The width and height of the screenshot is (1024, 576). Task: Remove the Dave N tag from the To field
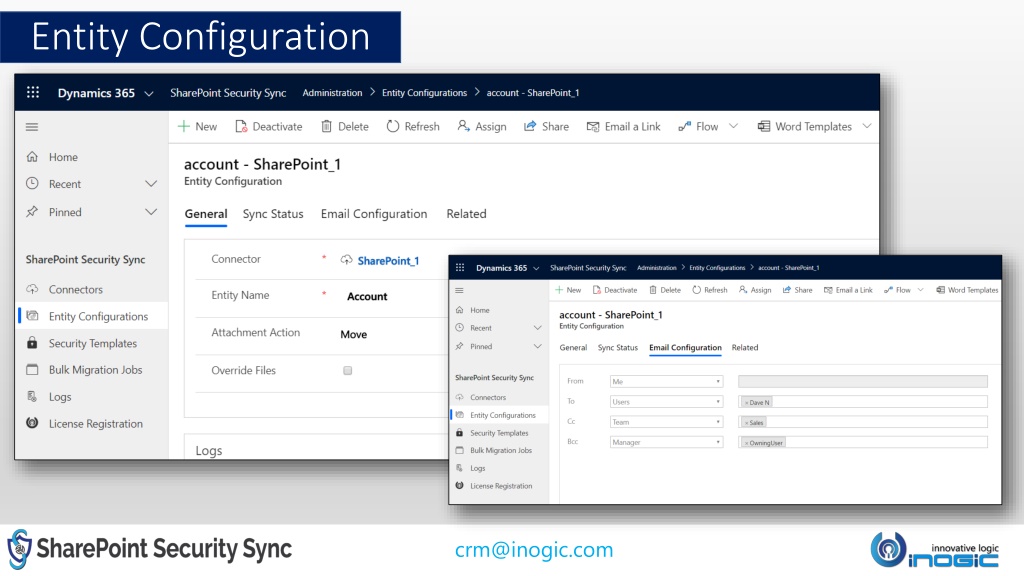tap(746, 403)
